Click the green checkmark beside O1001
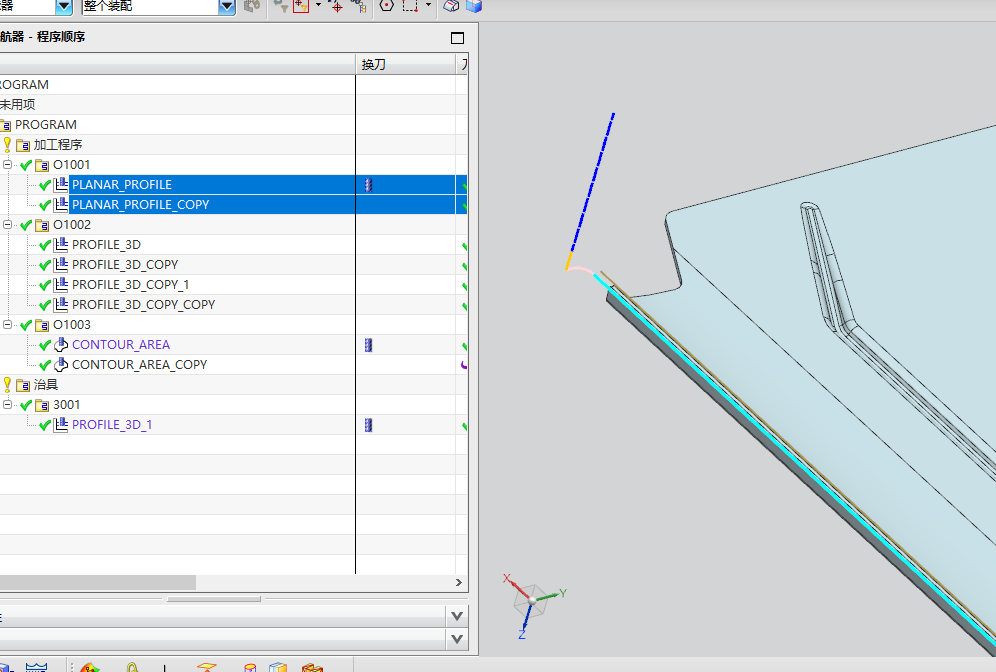 [26, 165]
